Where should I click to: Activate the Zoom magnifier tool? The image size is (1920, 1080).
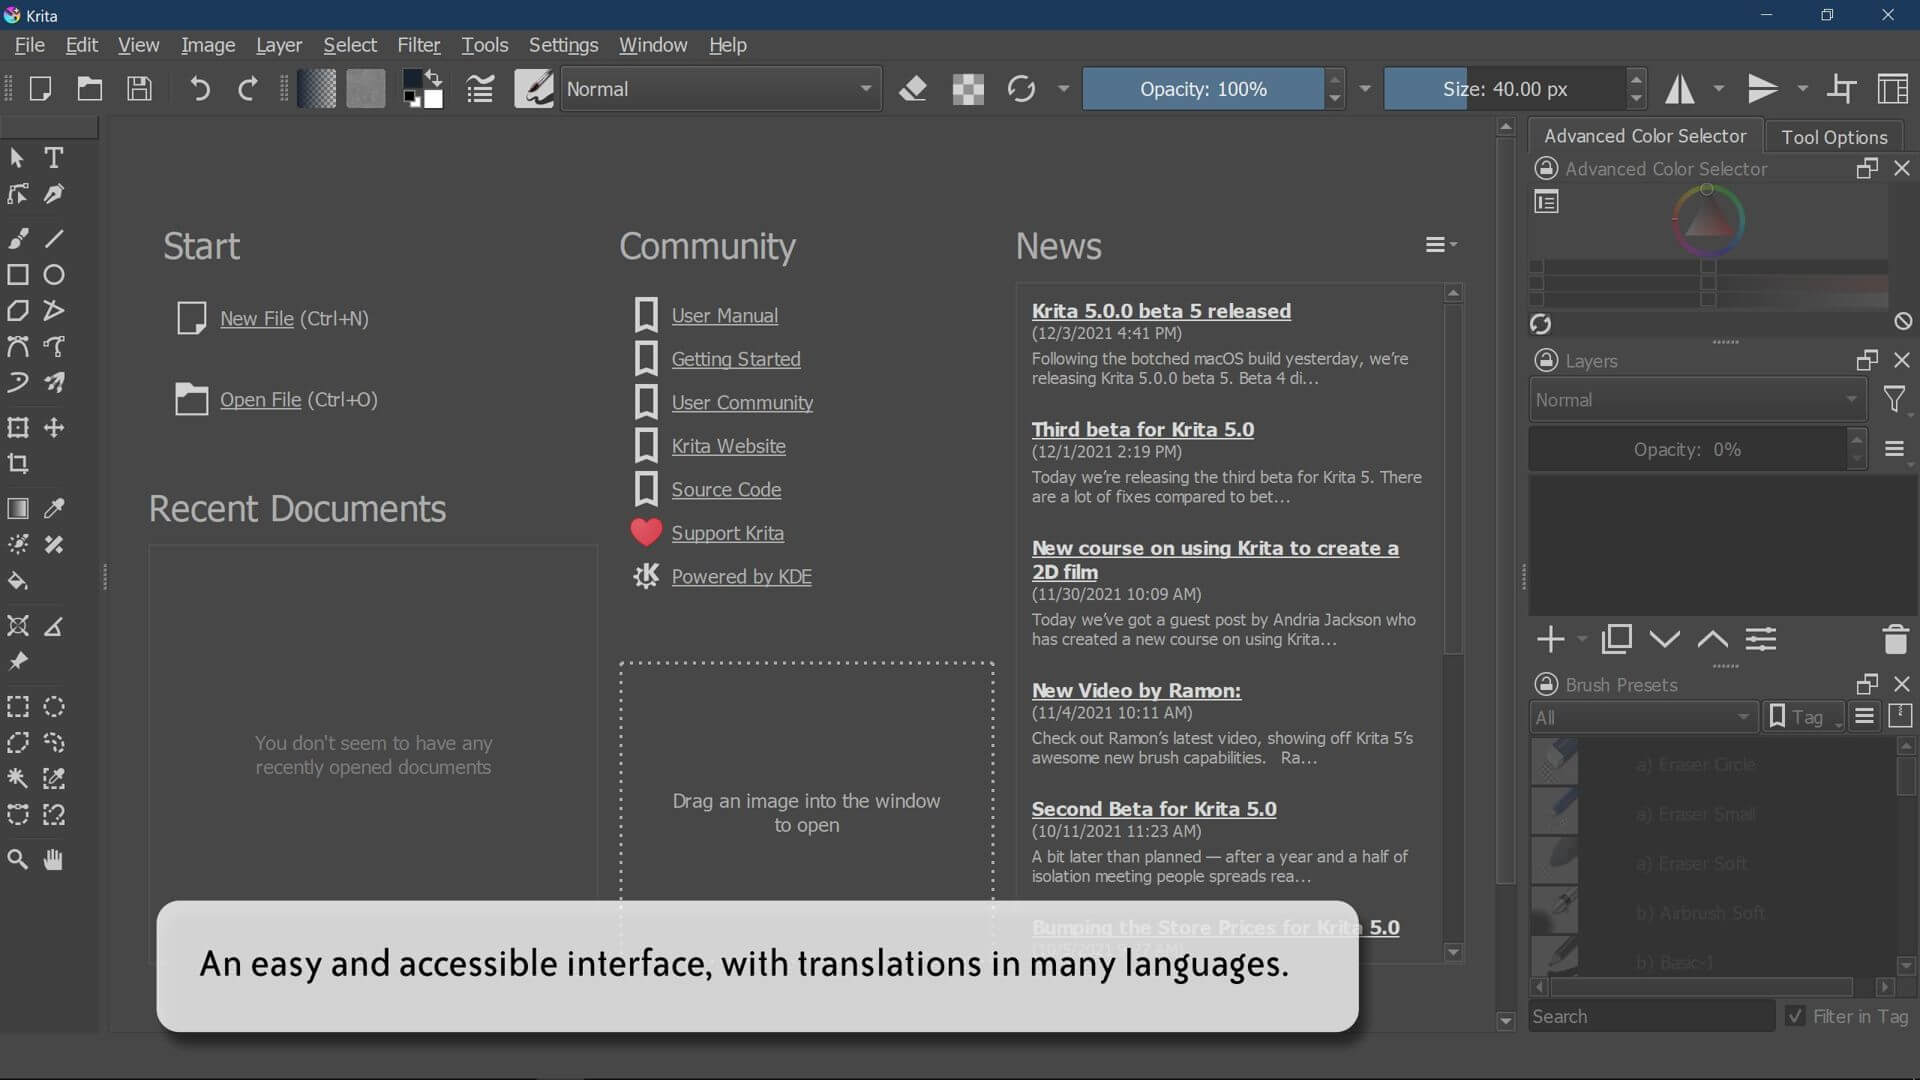[18, 860]
